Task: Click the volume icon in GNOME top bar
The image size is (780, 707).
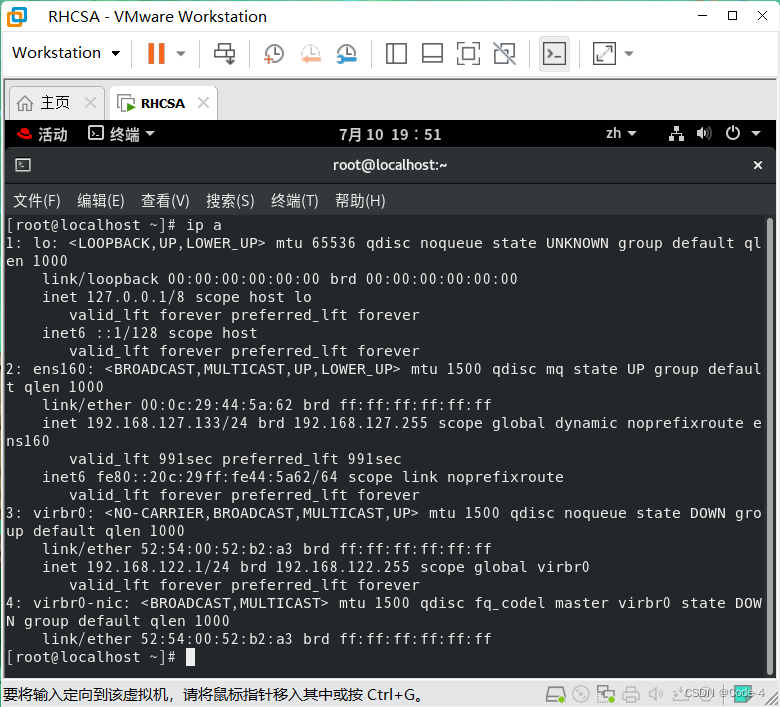Action: coord(704,133)
